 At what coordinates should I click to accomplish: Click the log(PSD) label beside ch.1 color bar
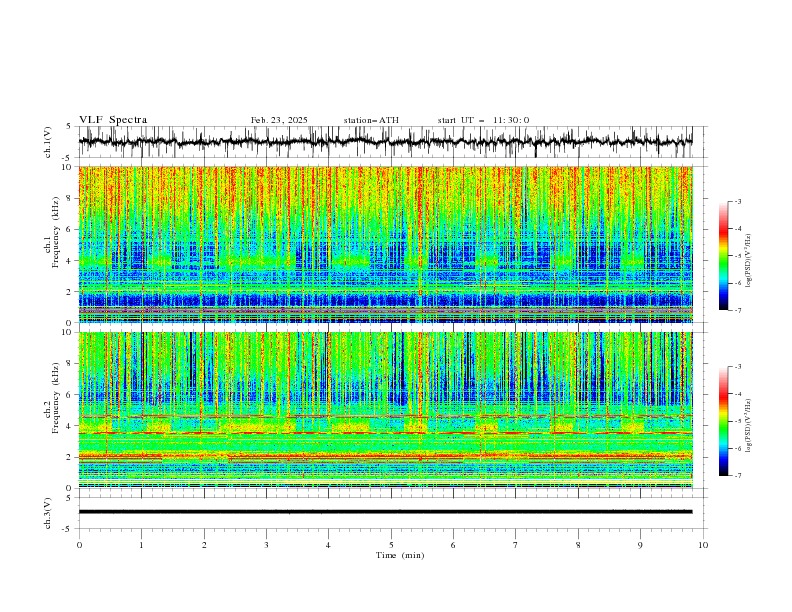[748, 261]
